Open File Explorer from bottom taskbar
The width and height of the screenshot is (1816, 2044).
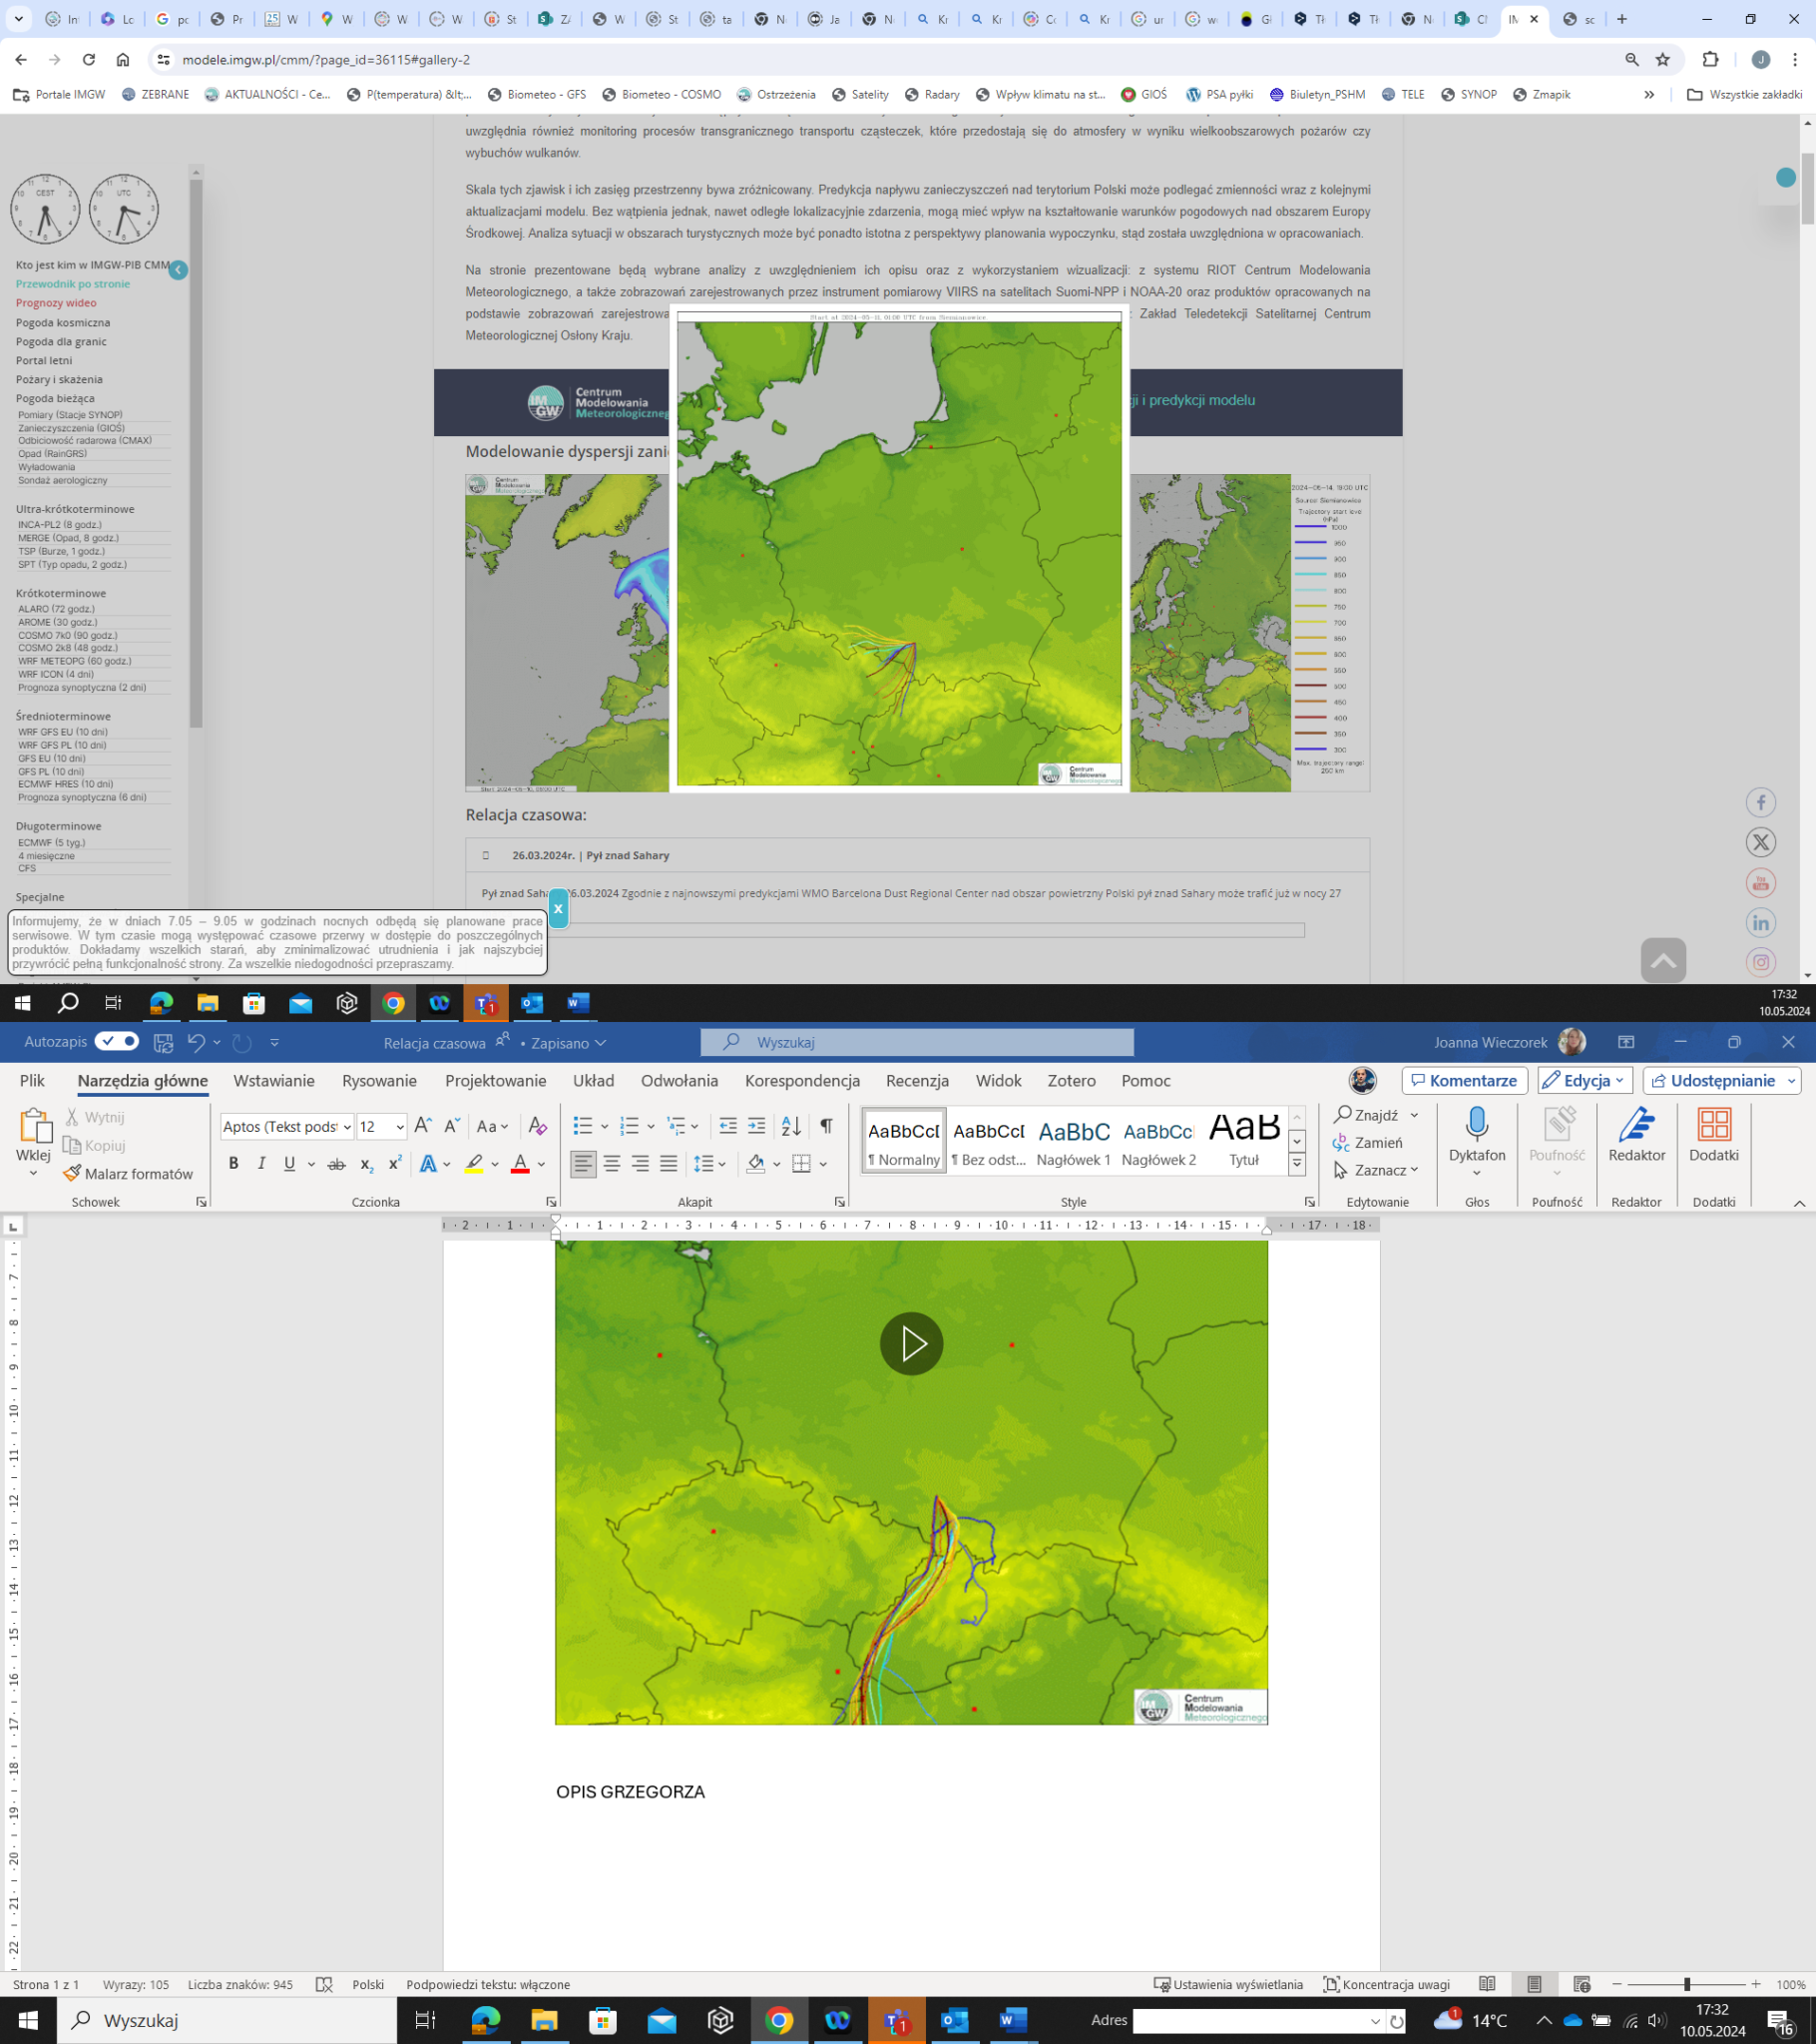543,2021
